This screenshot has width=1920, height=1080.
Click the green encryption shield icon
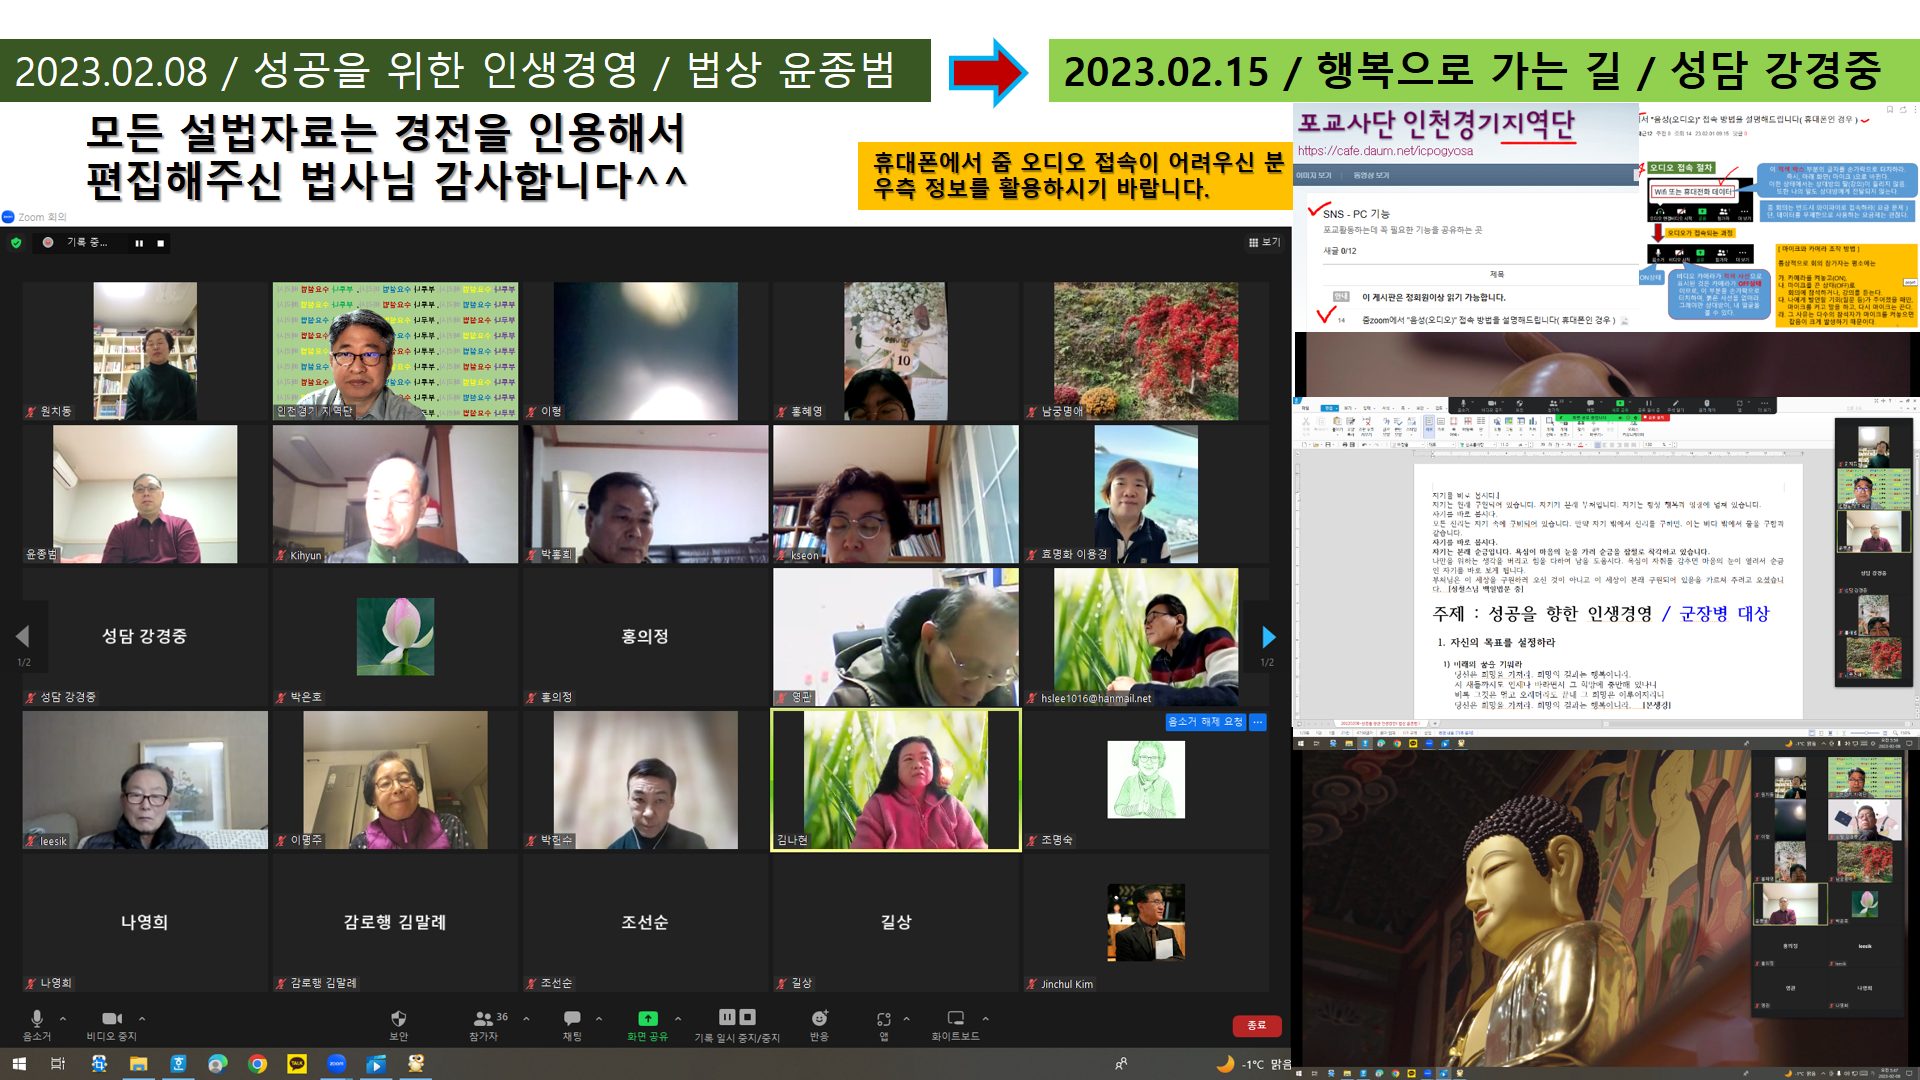pyautogui.click(x=16, y=242)
